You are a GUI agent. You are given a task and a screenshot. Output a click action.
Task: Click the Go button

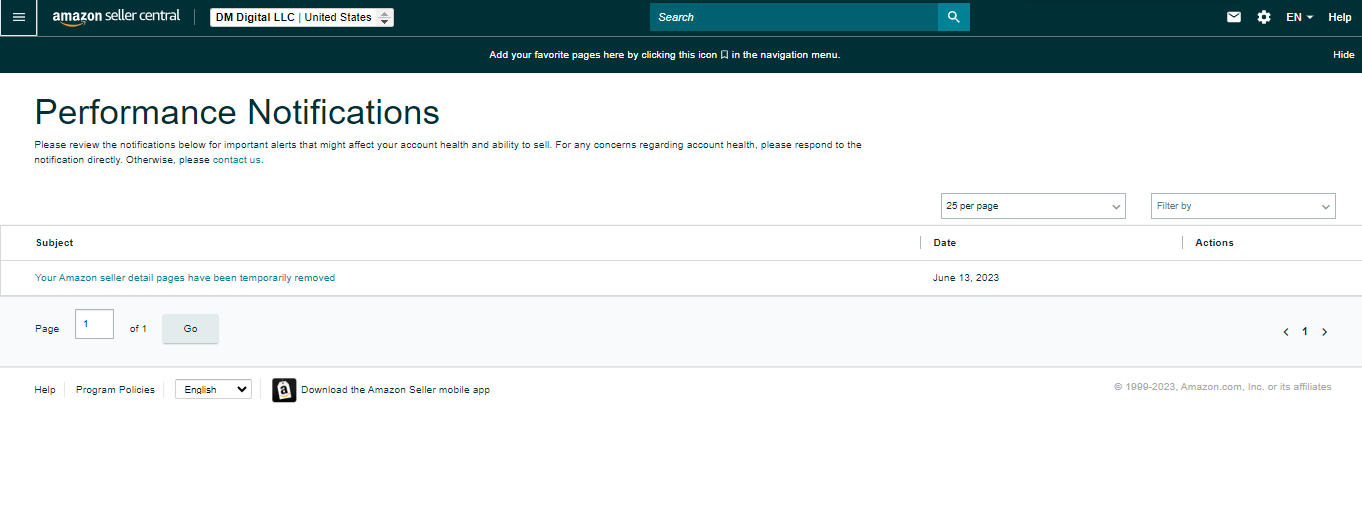[190, 329]
